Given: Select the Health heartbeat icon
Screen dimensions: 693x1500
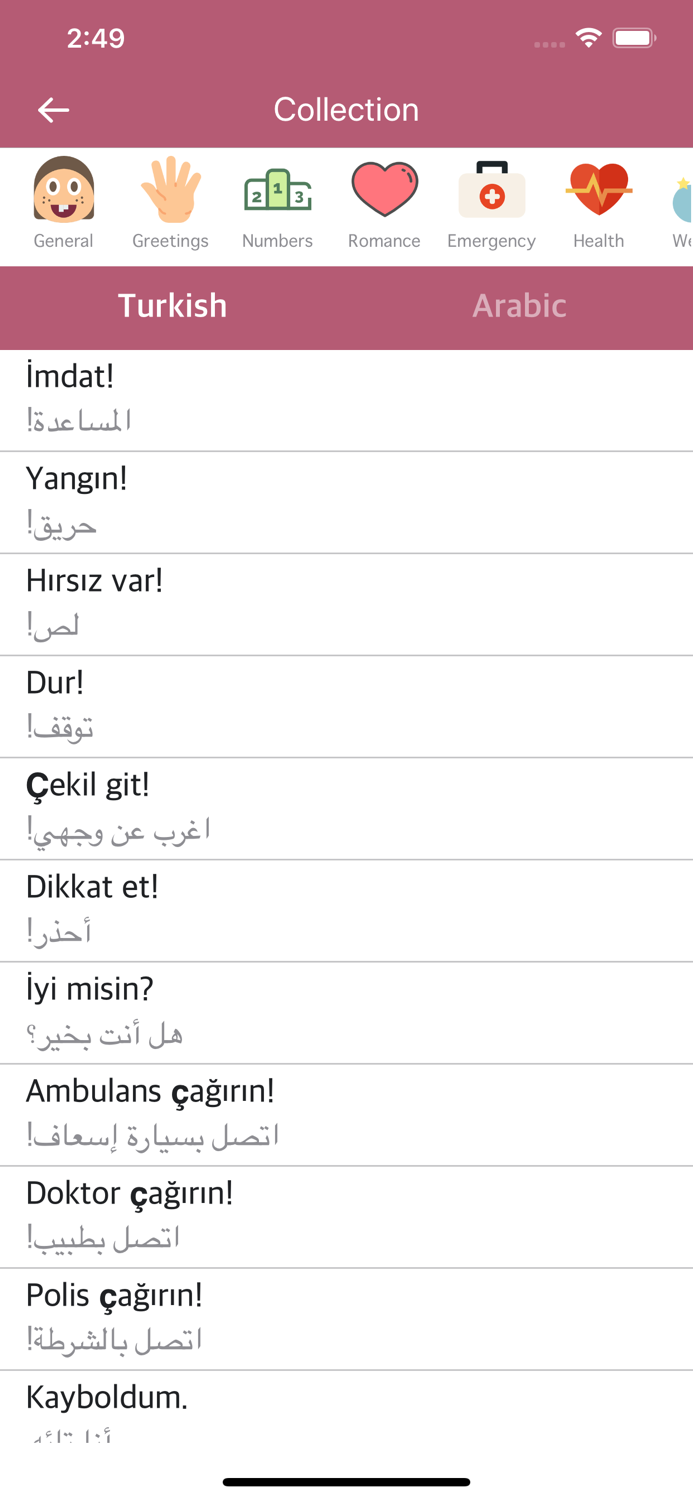Looking at the screenshot, I should (x=598, y=204).
